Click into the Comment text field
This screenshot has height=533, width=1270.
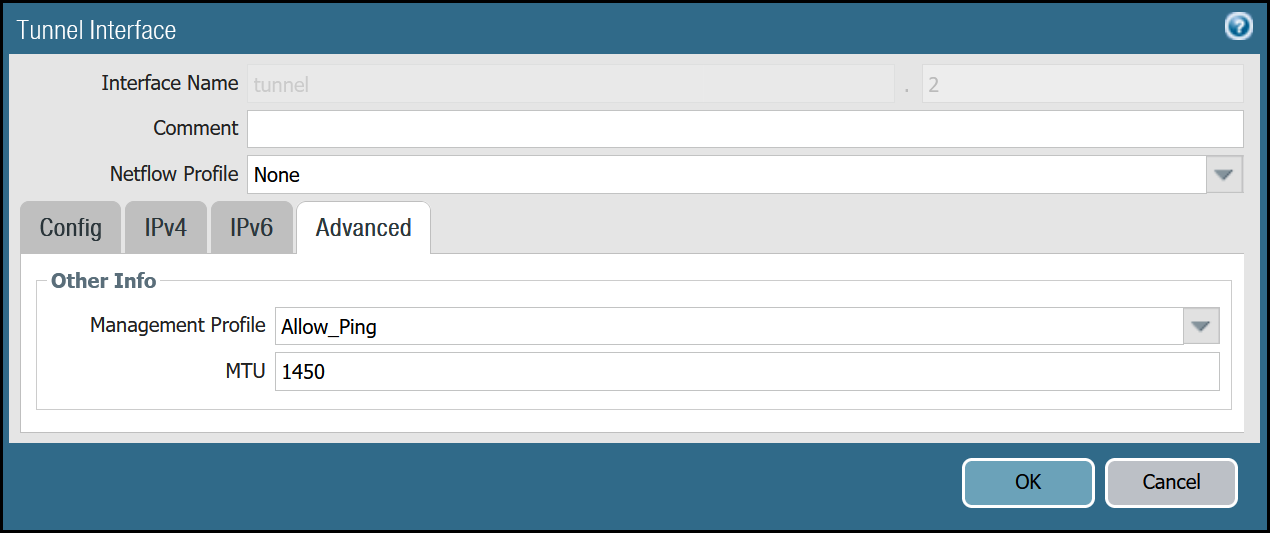coord(744,129)
